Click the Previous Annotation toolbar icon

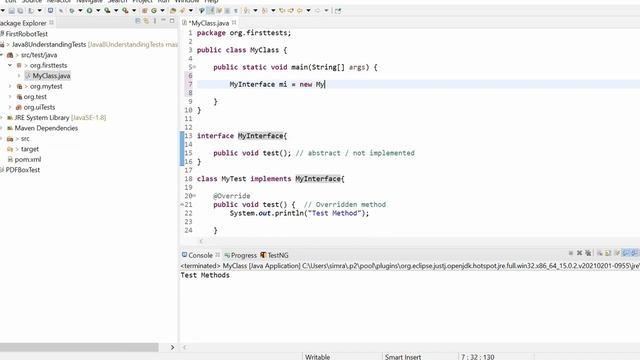[264, 11]
